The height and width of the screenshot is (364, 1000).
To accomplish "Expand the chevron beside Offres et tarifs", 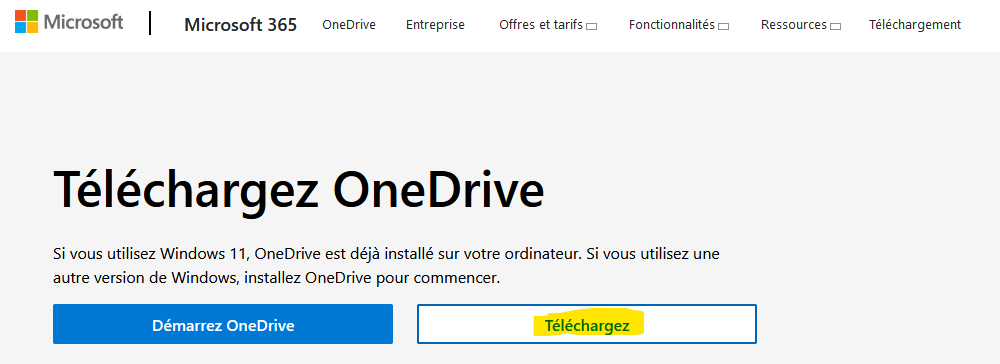I will (x=591, y=26).
